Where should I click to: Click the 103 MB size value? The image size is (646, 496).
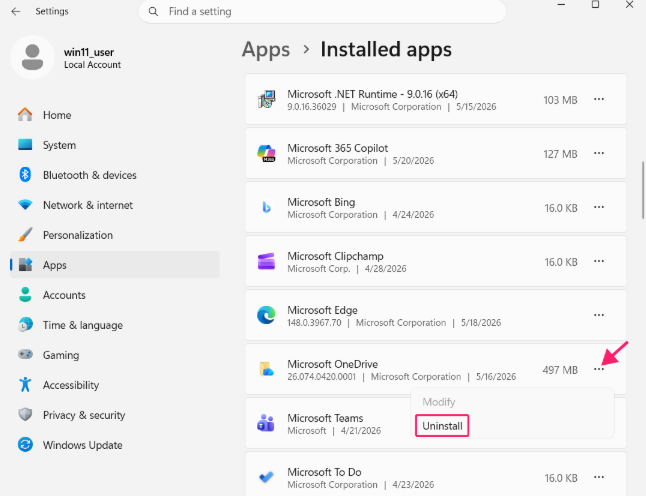pos(560,100)
